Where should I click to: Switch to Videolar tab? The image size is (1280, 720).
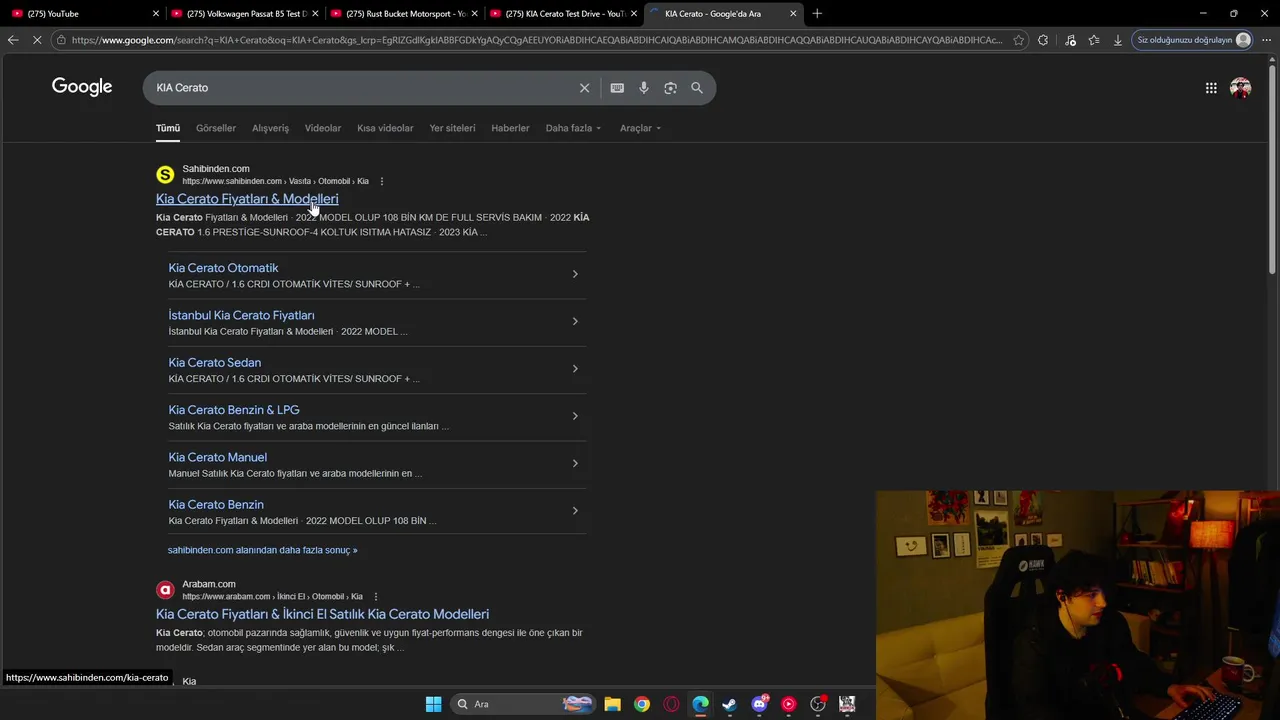(323, 128)
